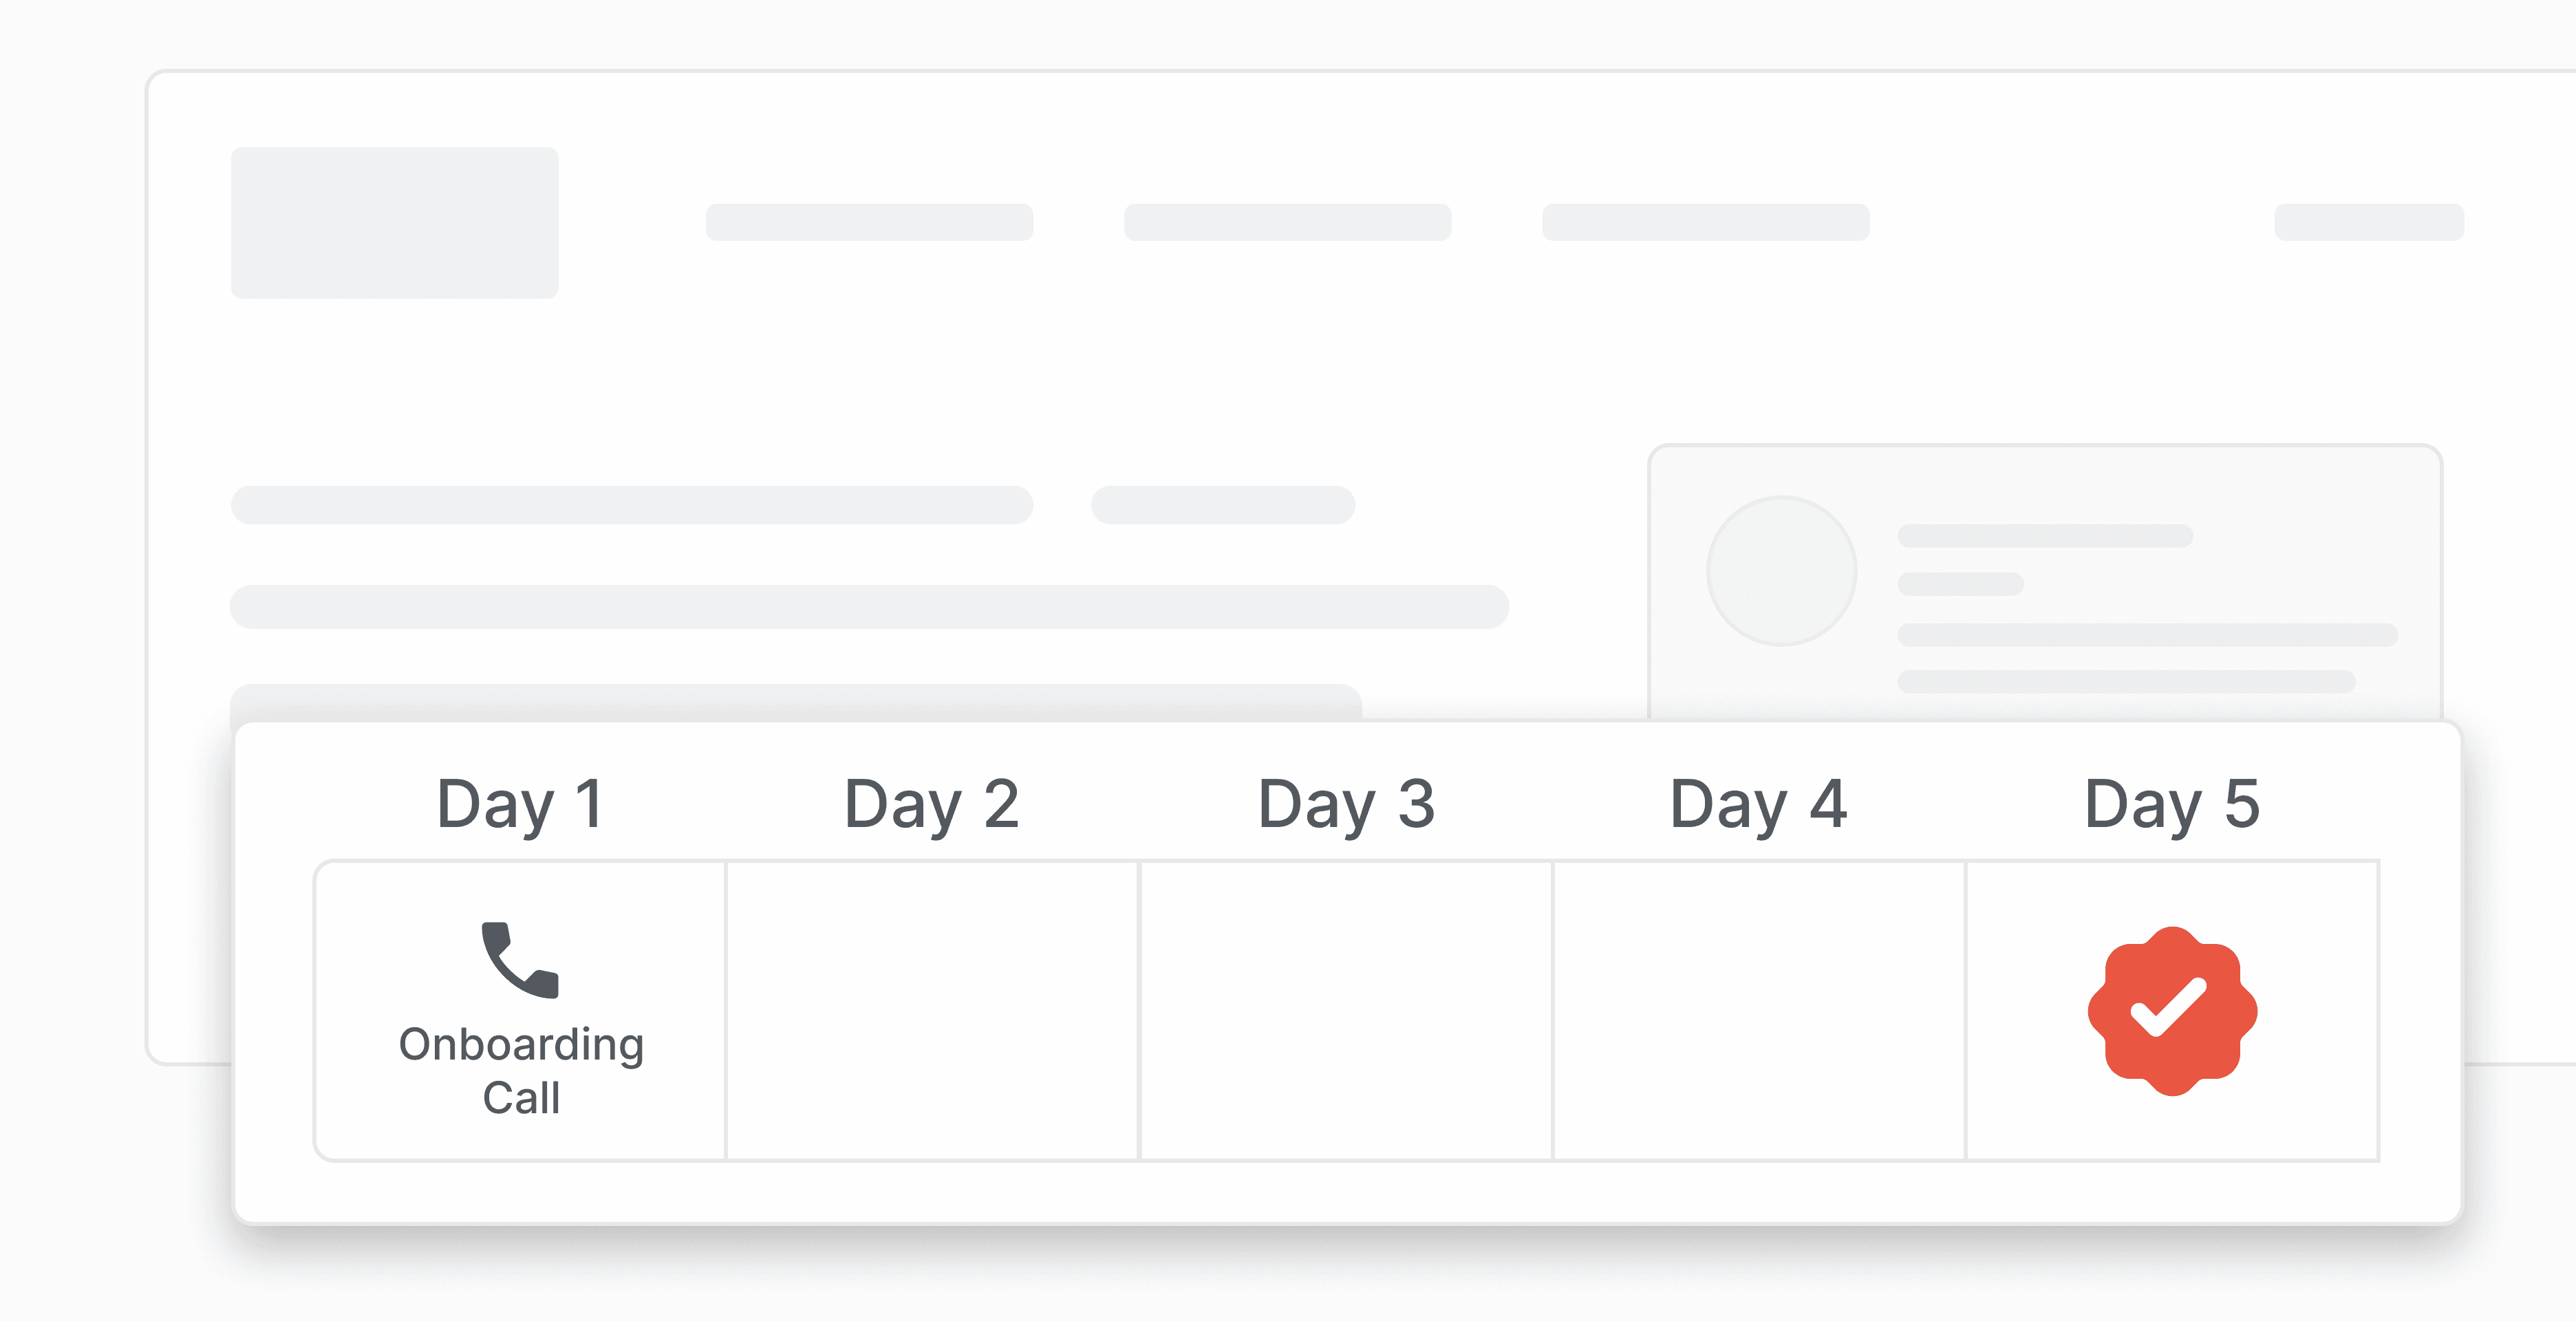Click the empty cell under Day 2
Screen dimensions: 2576x1321
tap(932, 1010)
